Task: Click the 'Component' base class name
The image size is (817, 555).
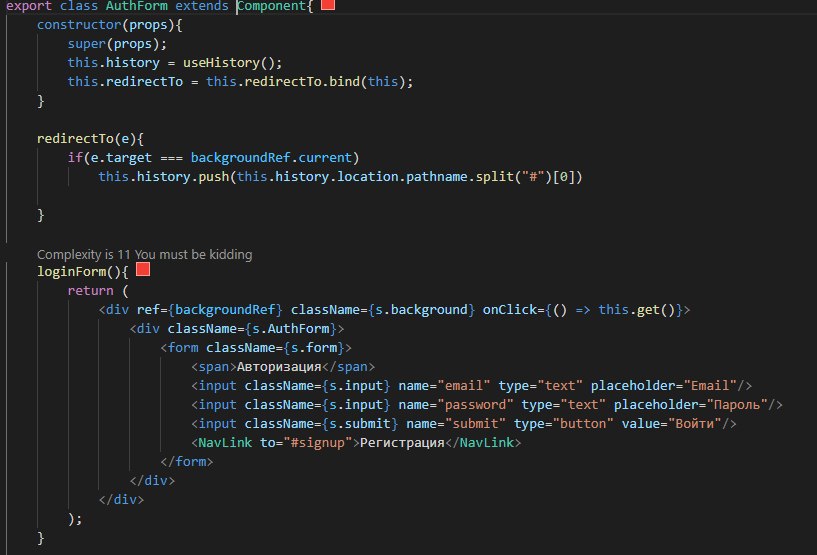Action: (x=271, y=6)
